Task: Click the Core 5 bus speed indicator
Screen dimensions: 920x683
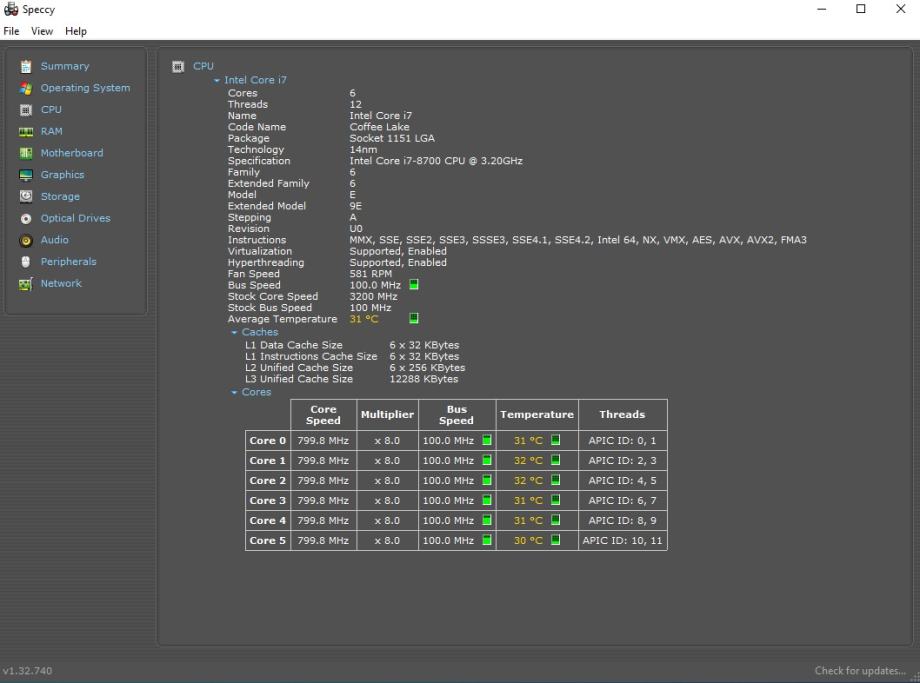Action: pyautogui.click(x=487, y=540)
